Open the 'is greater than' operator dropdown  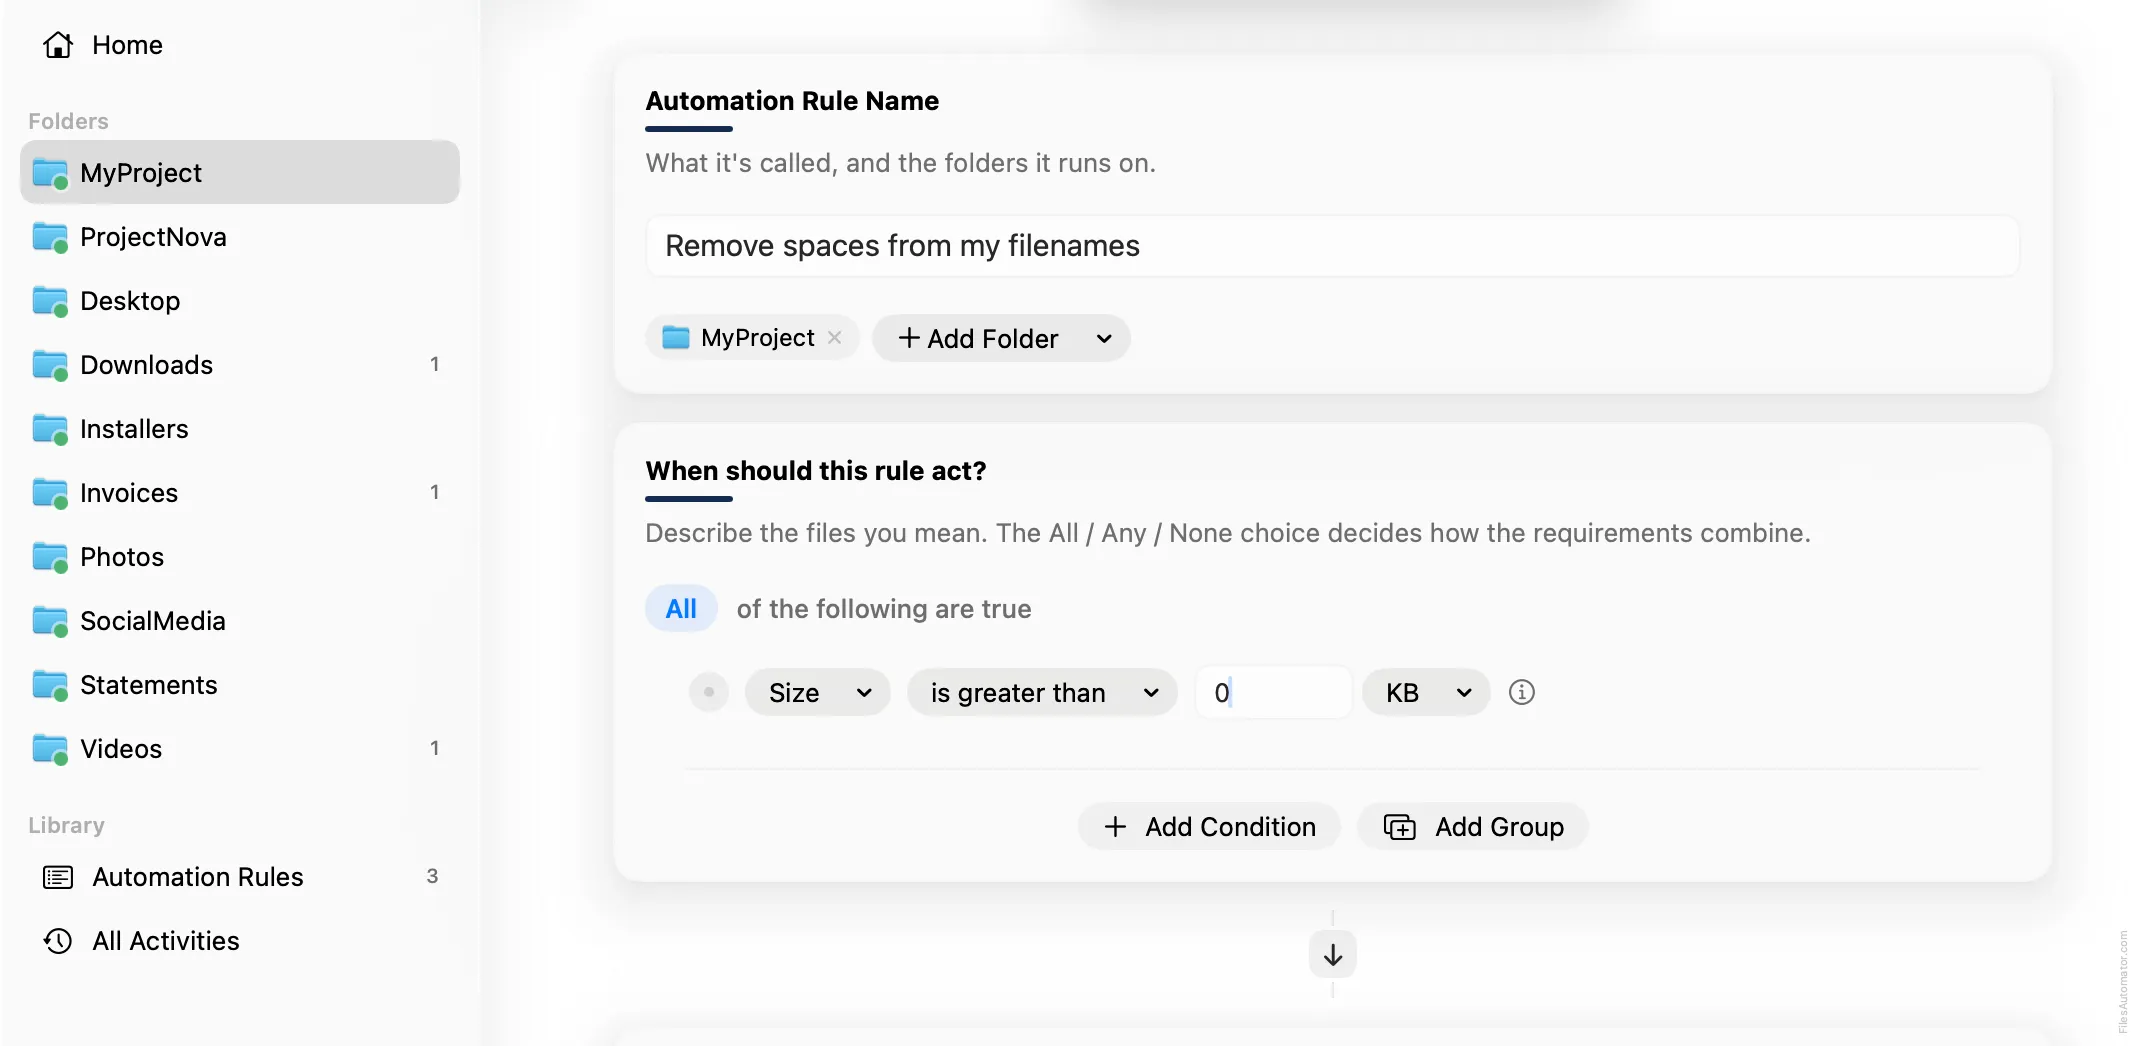[x=1042, y=693]
